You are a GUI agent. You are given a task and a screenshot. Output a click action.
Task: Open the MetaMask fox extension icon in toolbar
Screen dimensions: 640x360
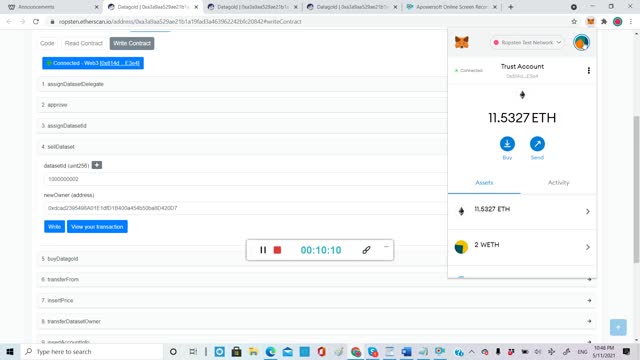591,22
